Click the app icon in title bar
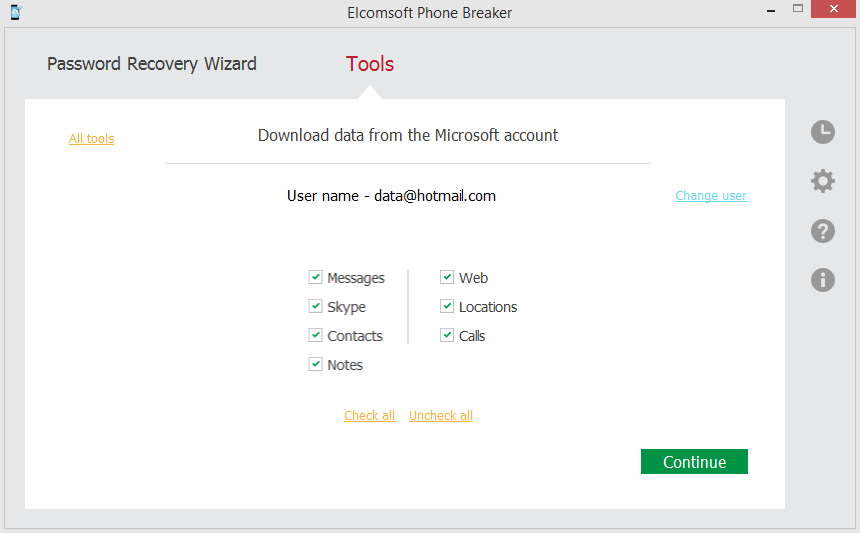Image resolution: width=860 pixels, height=533 pixels. pyautogui.click(x=14, y=12)
